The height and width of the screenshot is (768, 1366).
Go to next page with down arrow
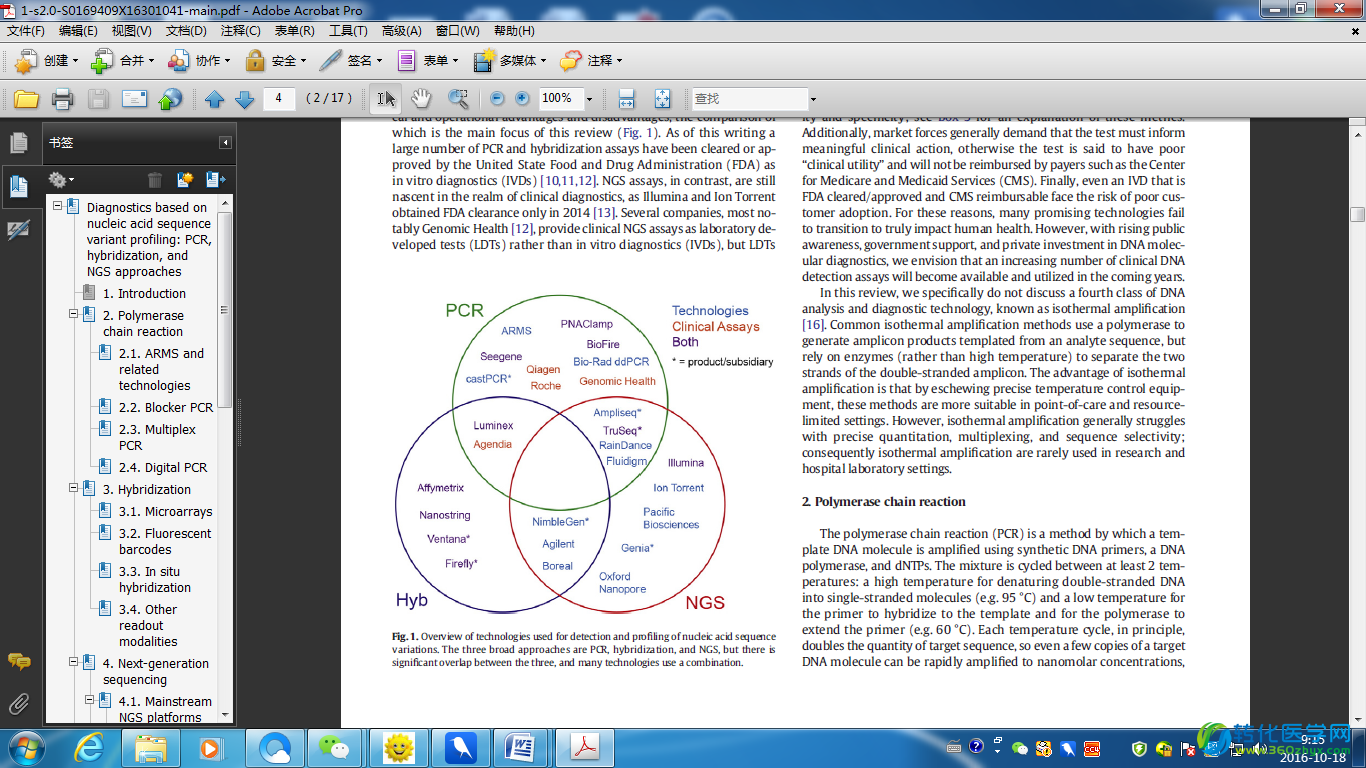[x=244, y=99]
